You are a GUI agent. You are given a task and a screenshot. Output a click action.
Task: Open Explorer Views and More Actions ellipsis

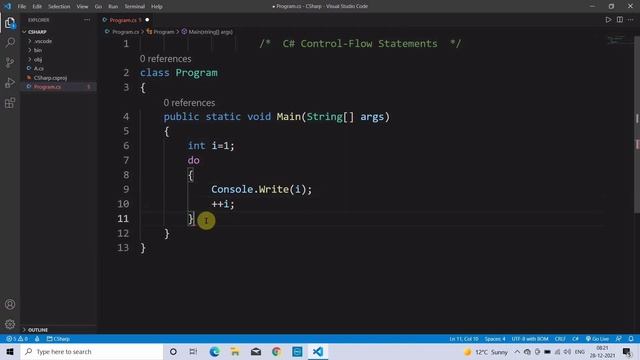pyautogui.click(x=87, y=20)
